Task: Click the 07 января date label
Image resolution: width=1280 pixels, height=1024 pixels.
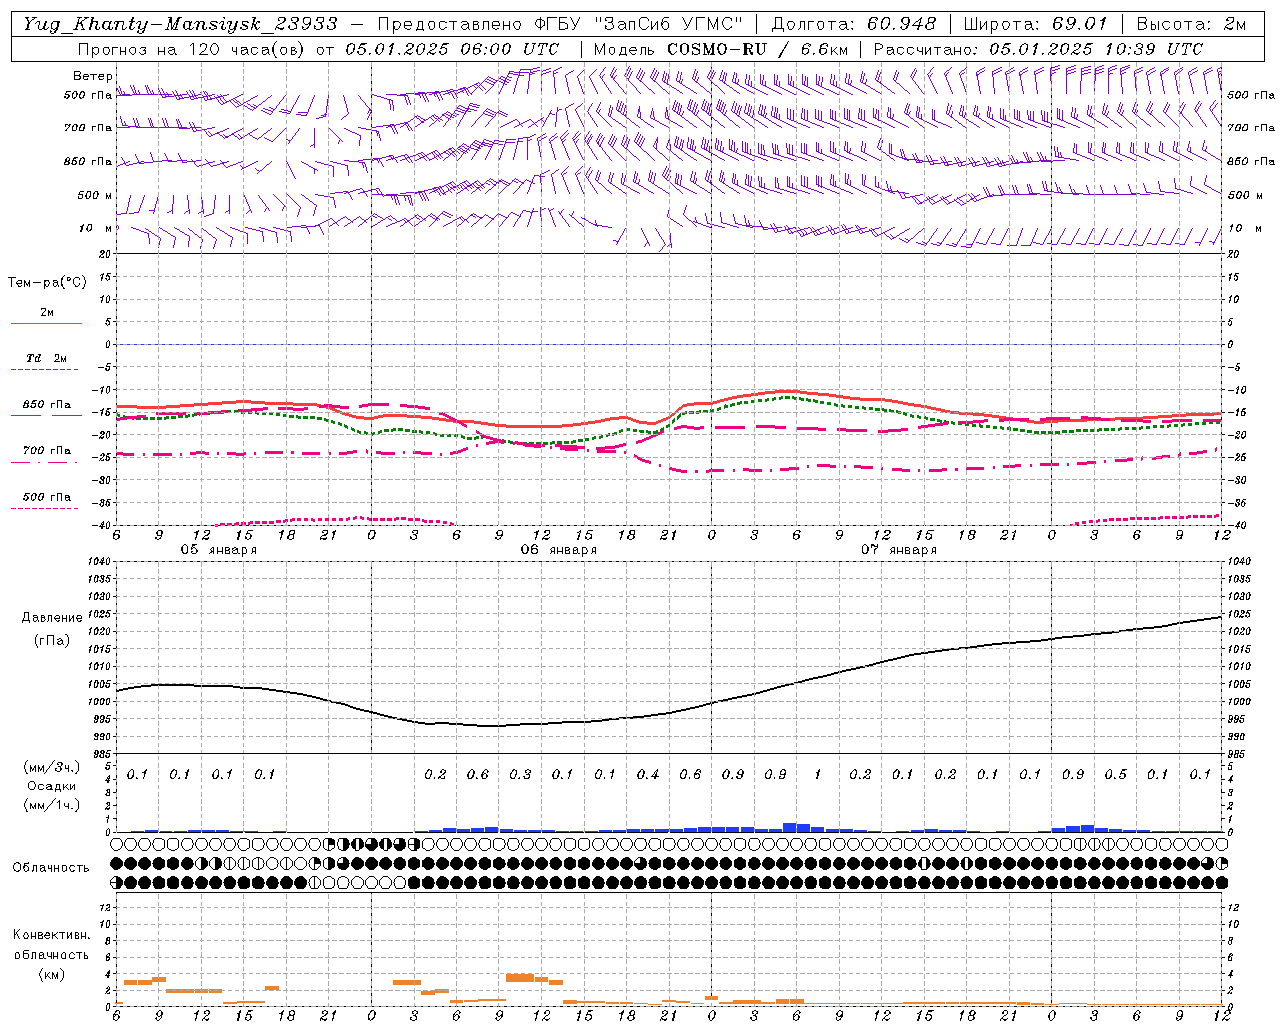Action: click(x=898, y=550)
